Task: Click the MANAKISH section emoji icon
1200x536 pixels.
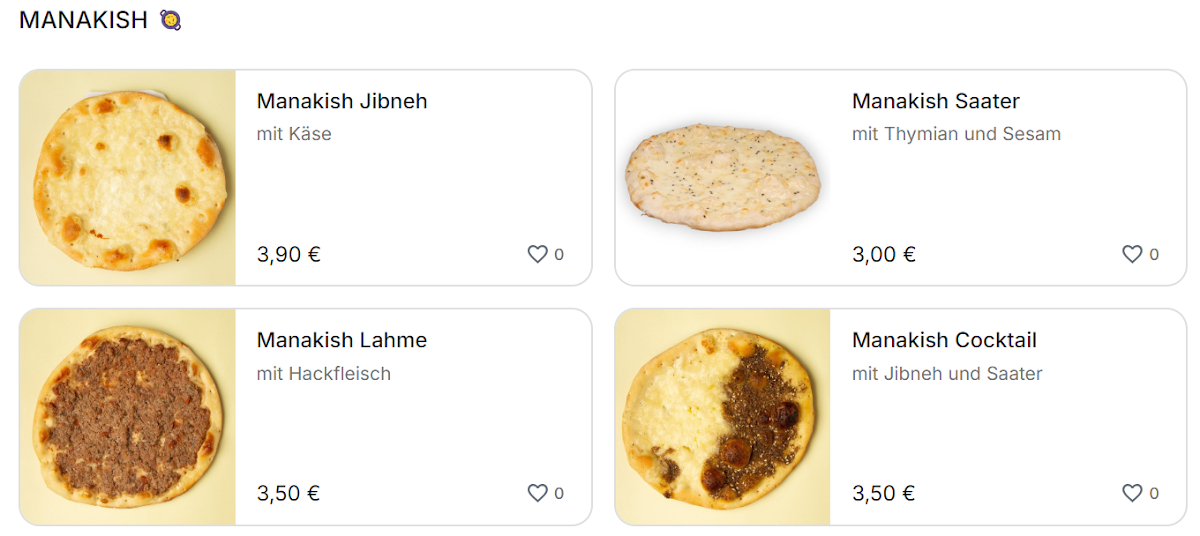Action: coord(170,20)
